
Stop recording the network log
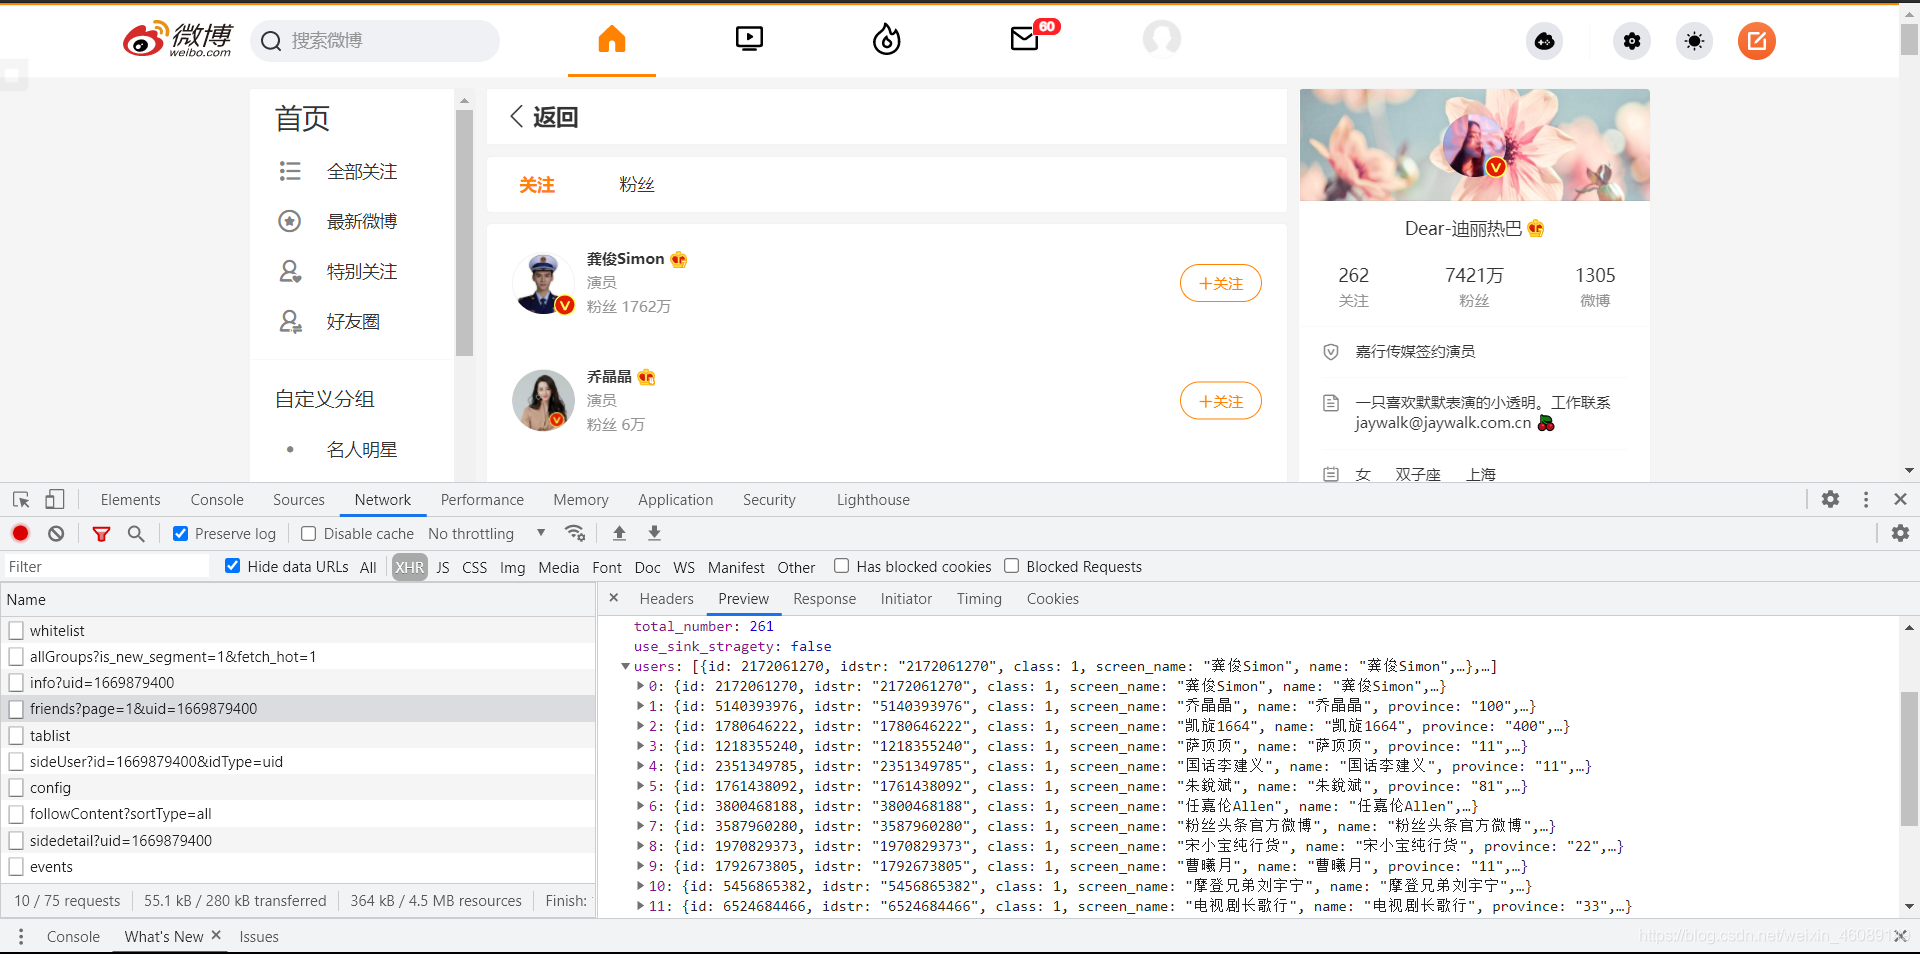[x=21, y=533]
